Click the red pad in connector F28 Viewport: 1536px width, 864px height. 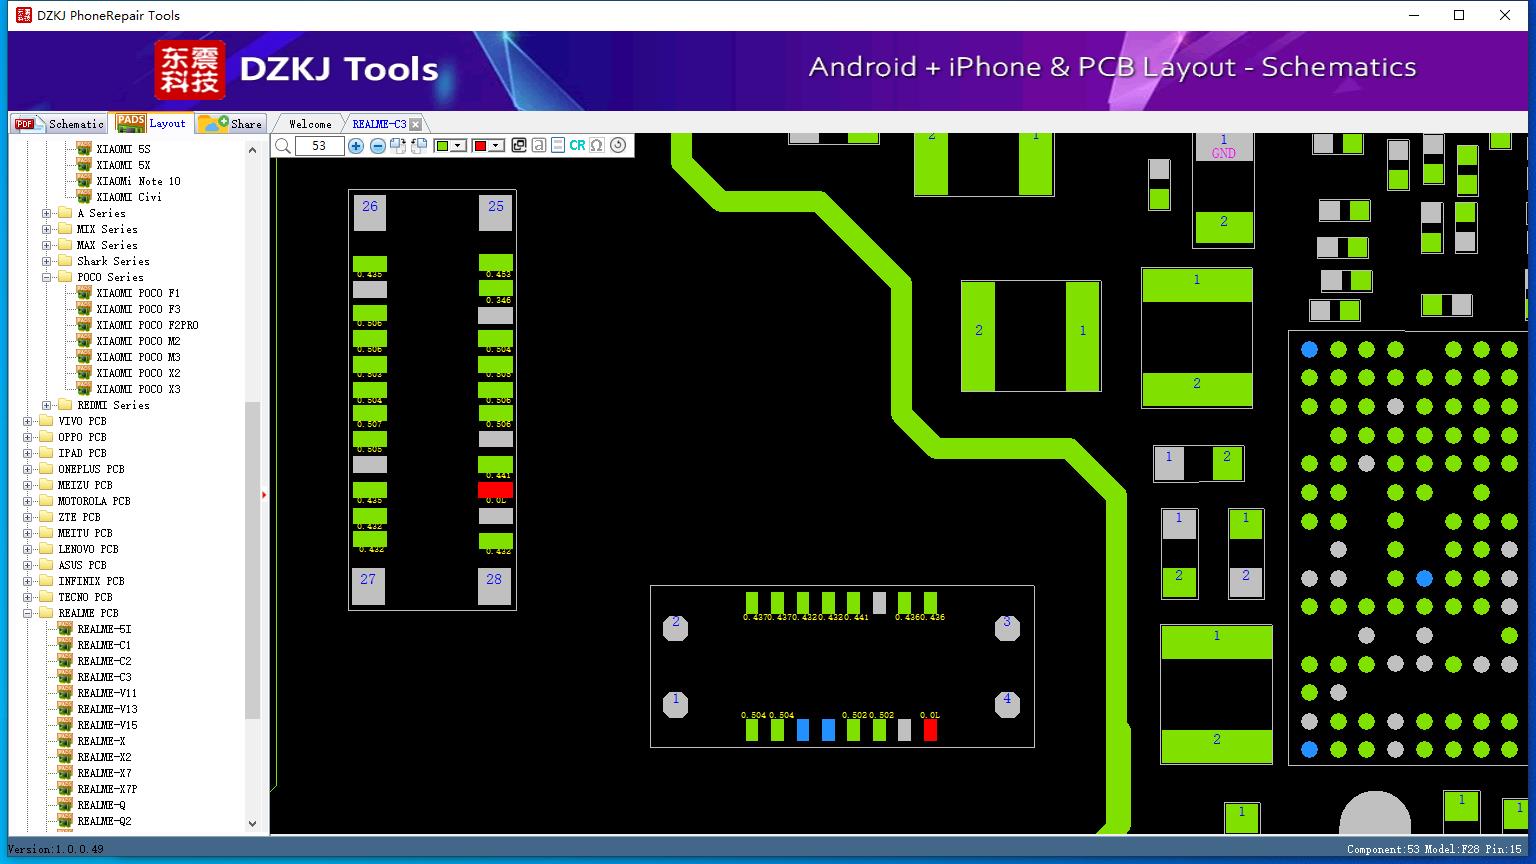[x=495, y=490]
